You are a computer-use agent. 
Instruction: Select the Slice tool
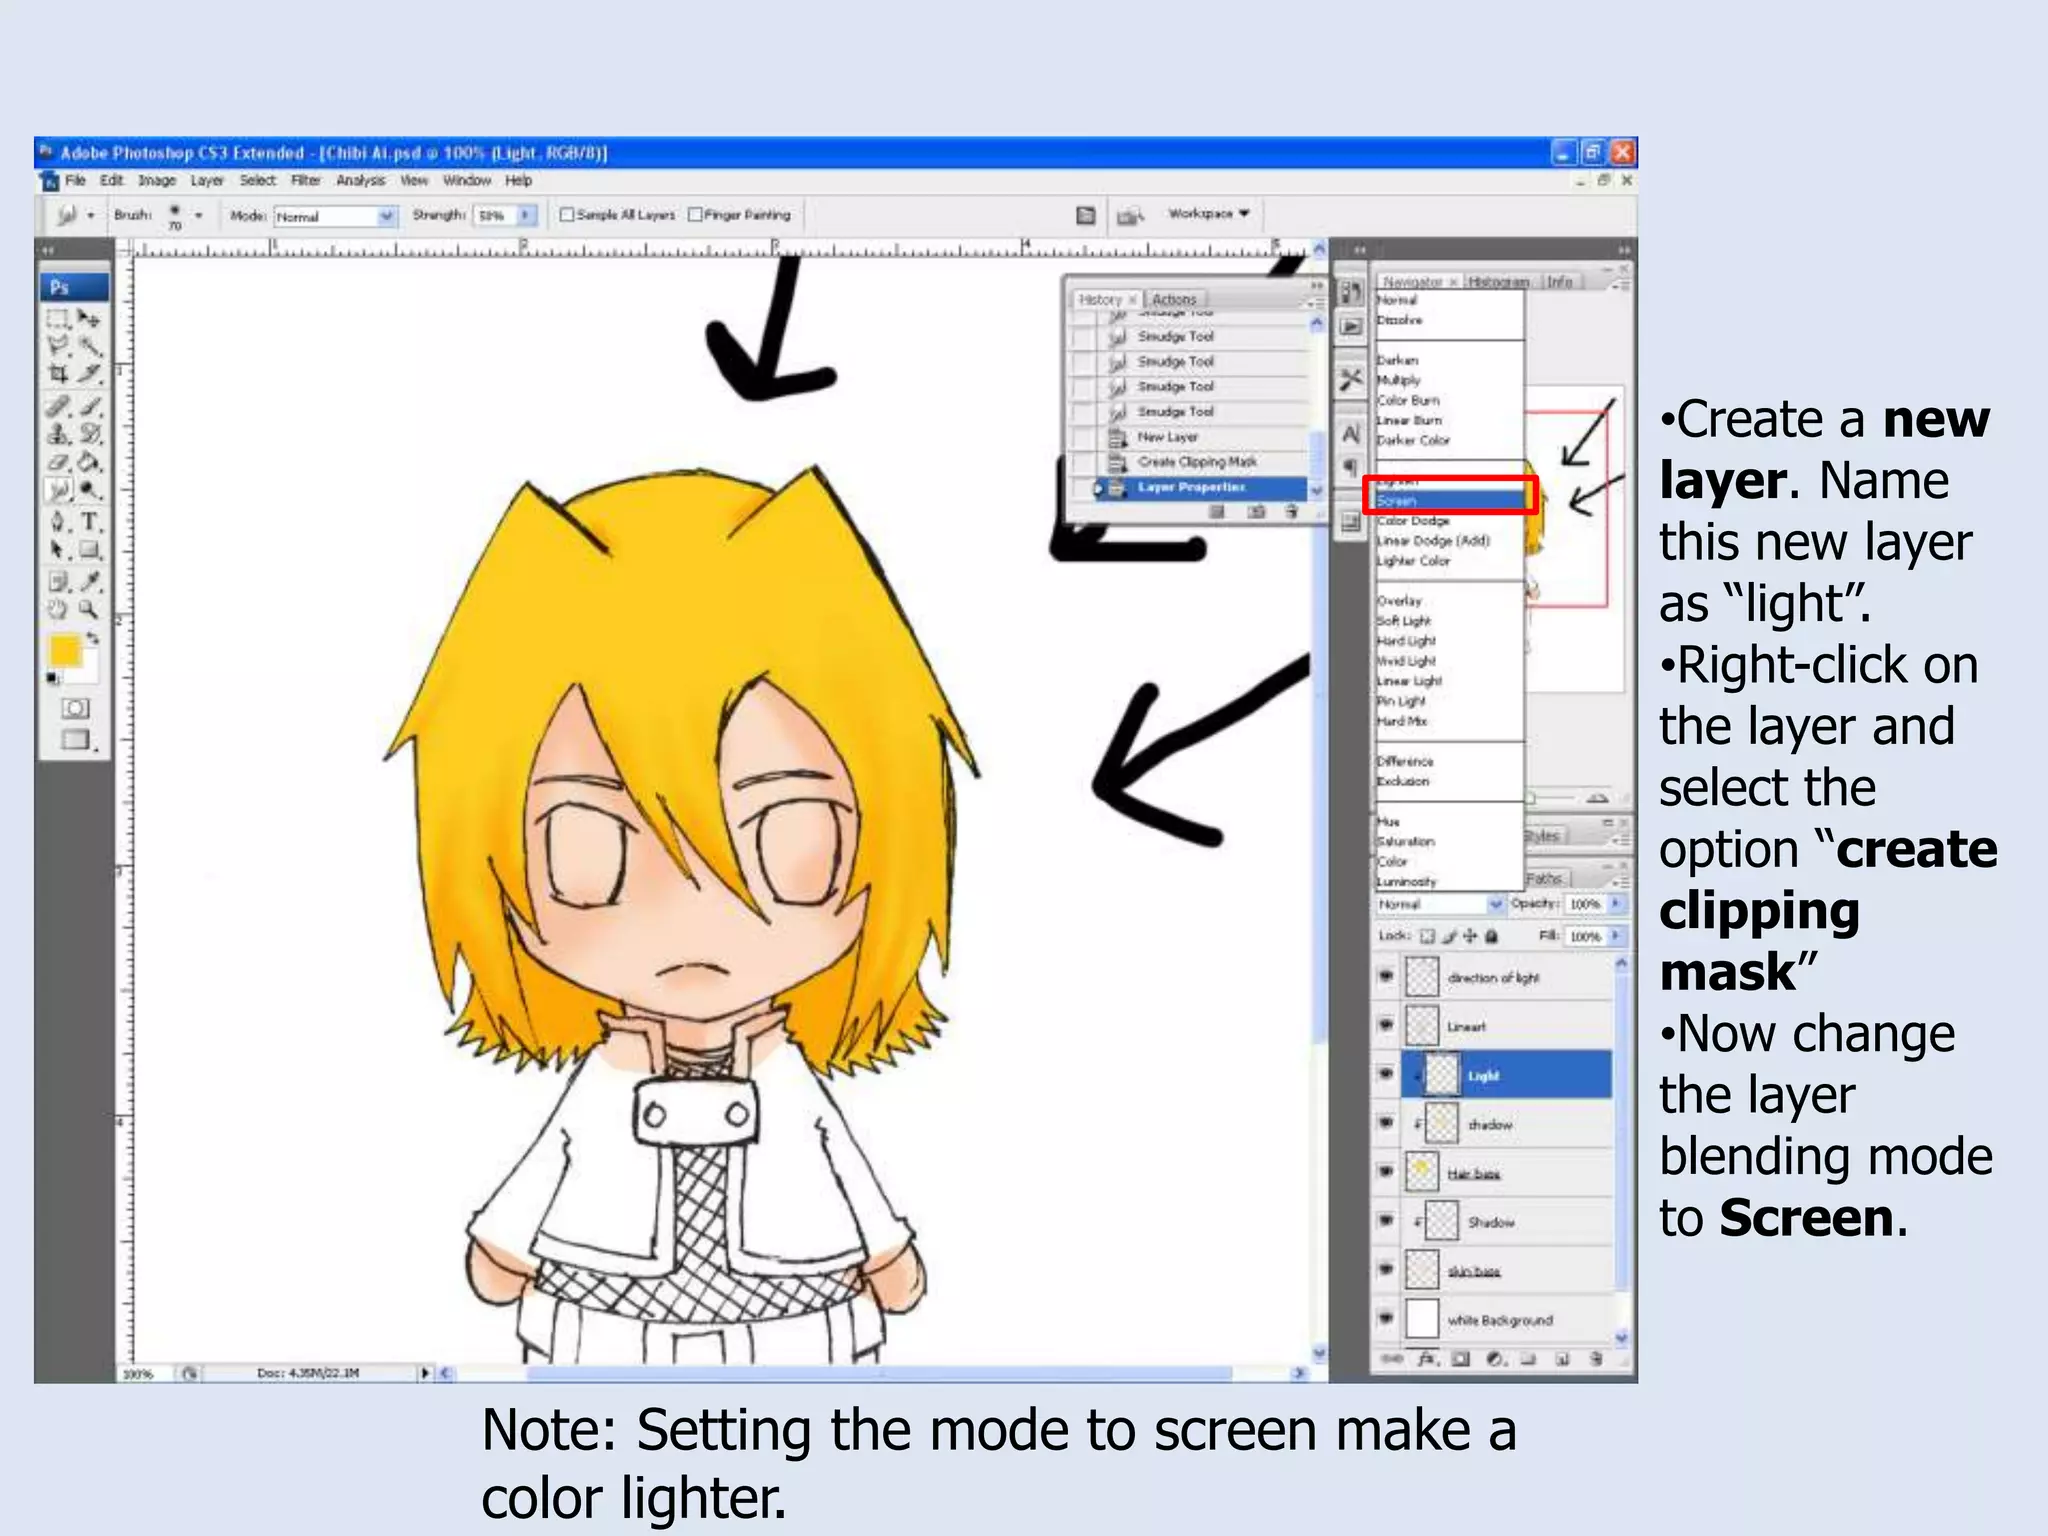click(x=89, y=374)
